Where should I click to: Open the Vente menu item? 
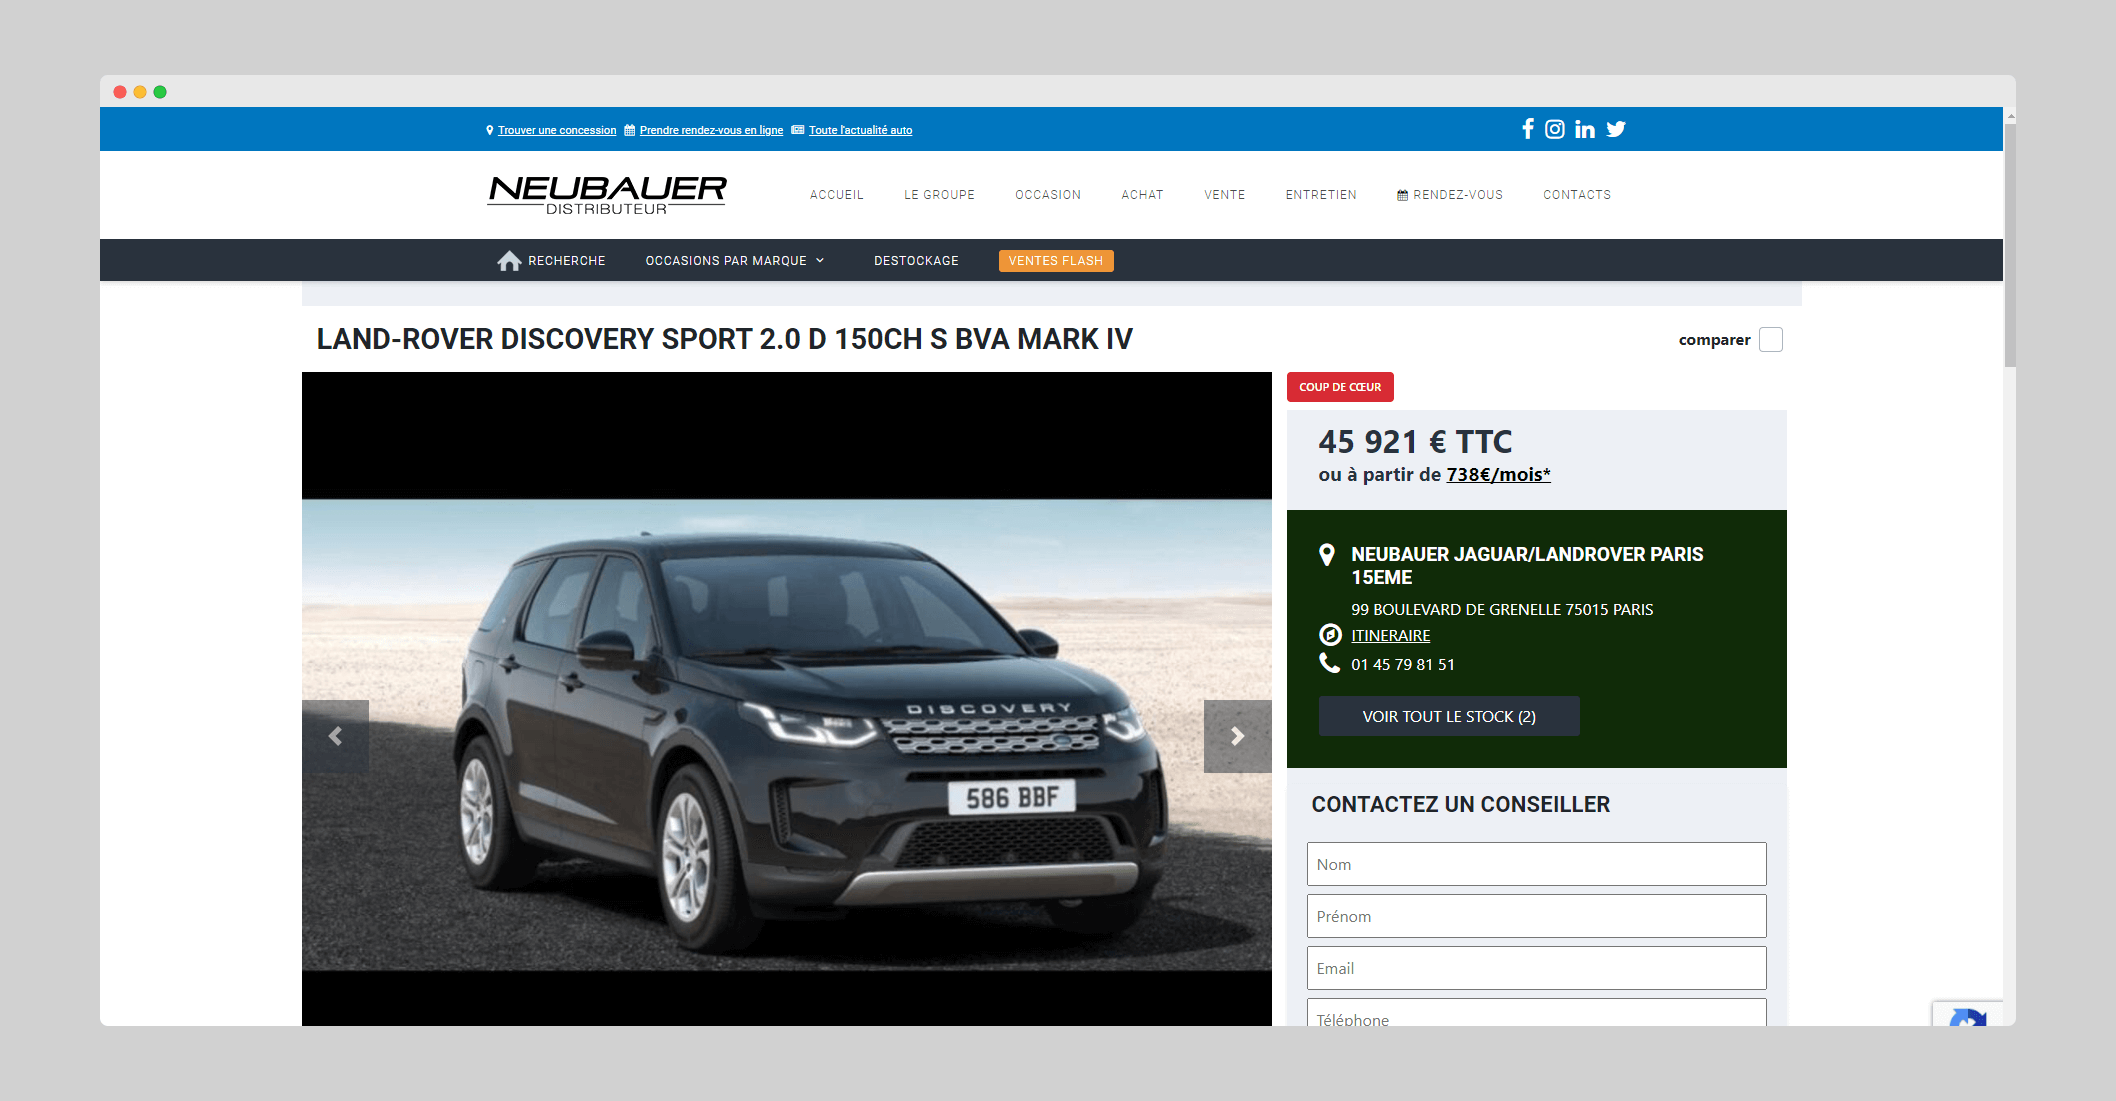point(1225,195)
